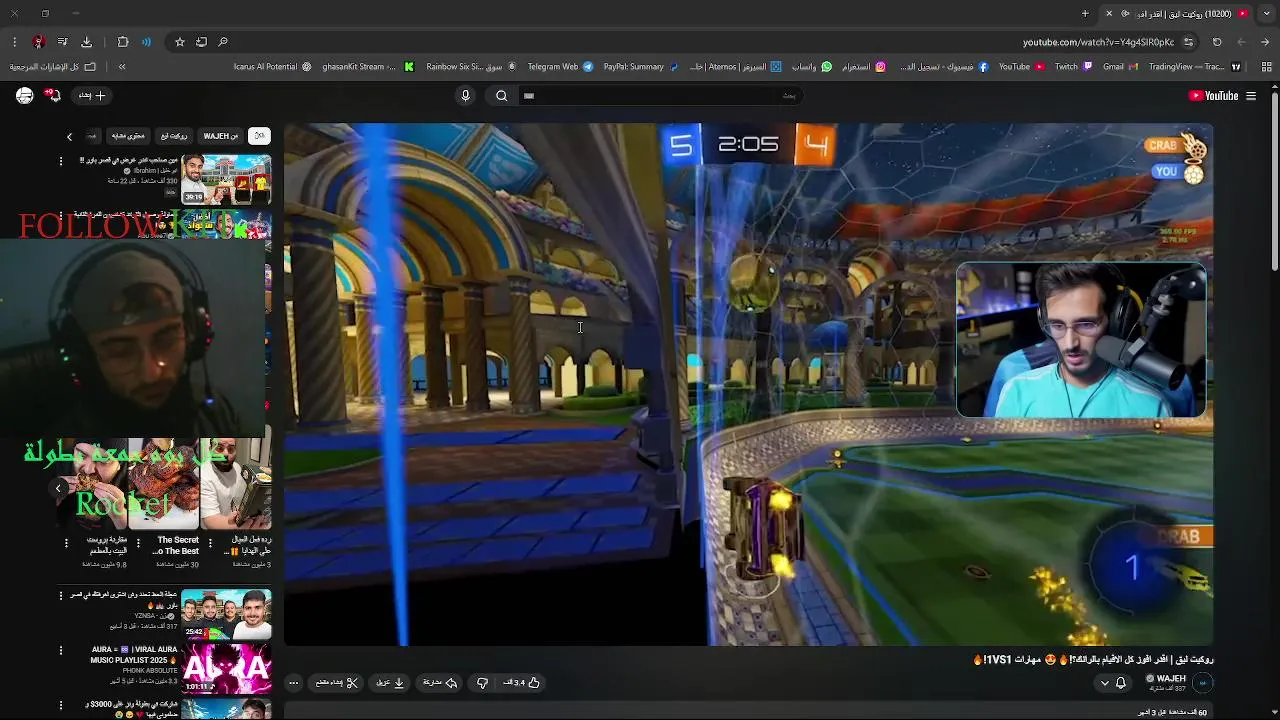Open the notification bell dropdown for WAJEH

(x=1113, y=683)
